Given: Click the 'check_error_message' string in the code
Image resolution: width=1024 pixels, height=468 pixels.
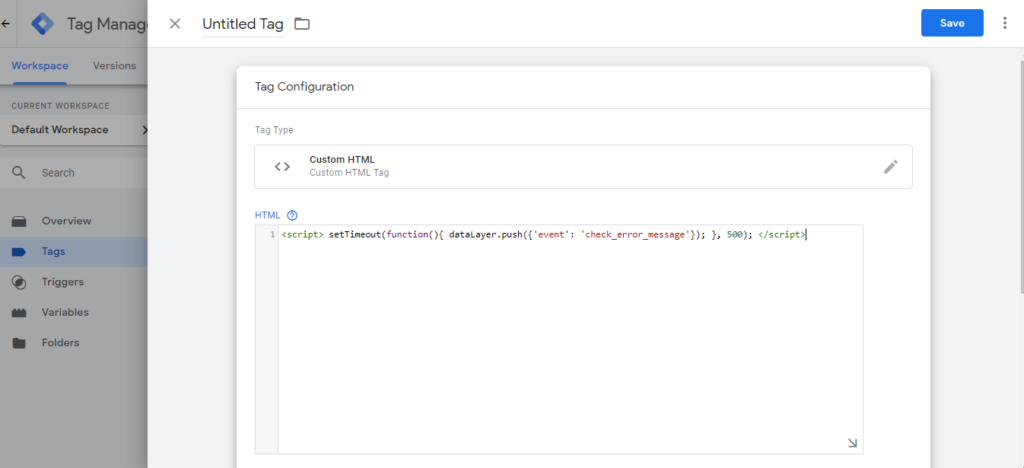Looking at the screenshot, I should 635,235.
